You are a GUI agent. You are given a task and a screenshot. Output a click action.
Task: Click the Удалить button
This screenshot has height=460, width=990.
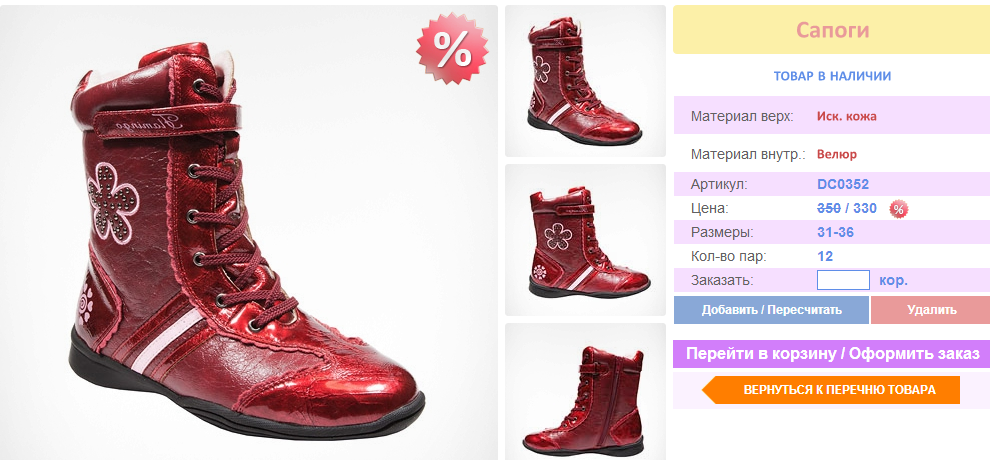(931, 310)
